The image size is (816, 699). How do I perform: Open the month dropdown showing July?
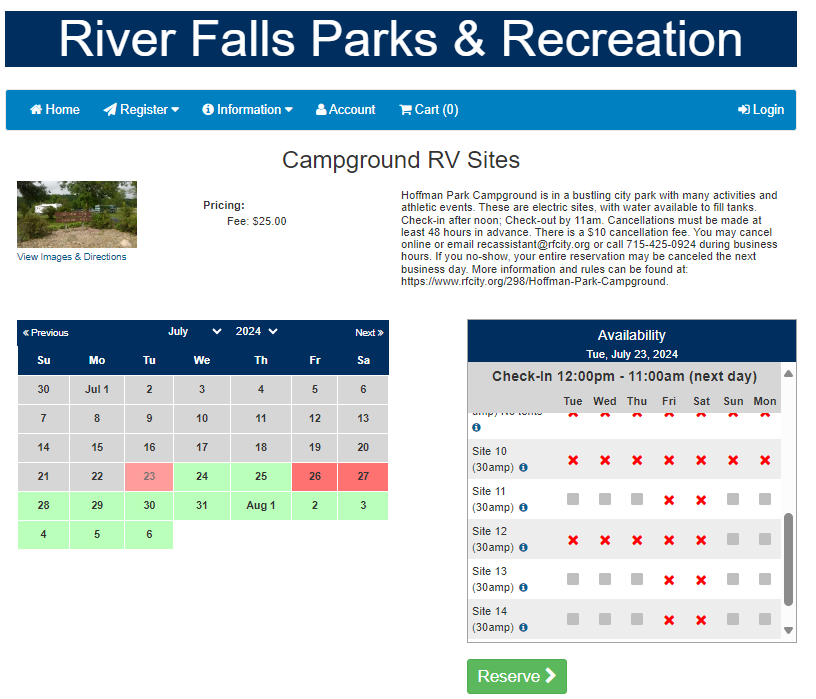click(195, 332)
